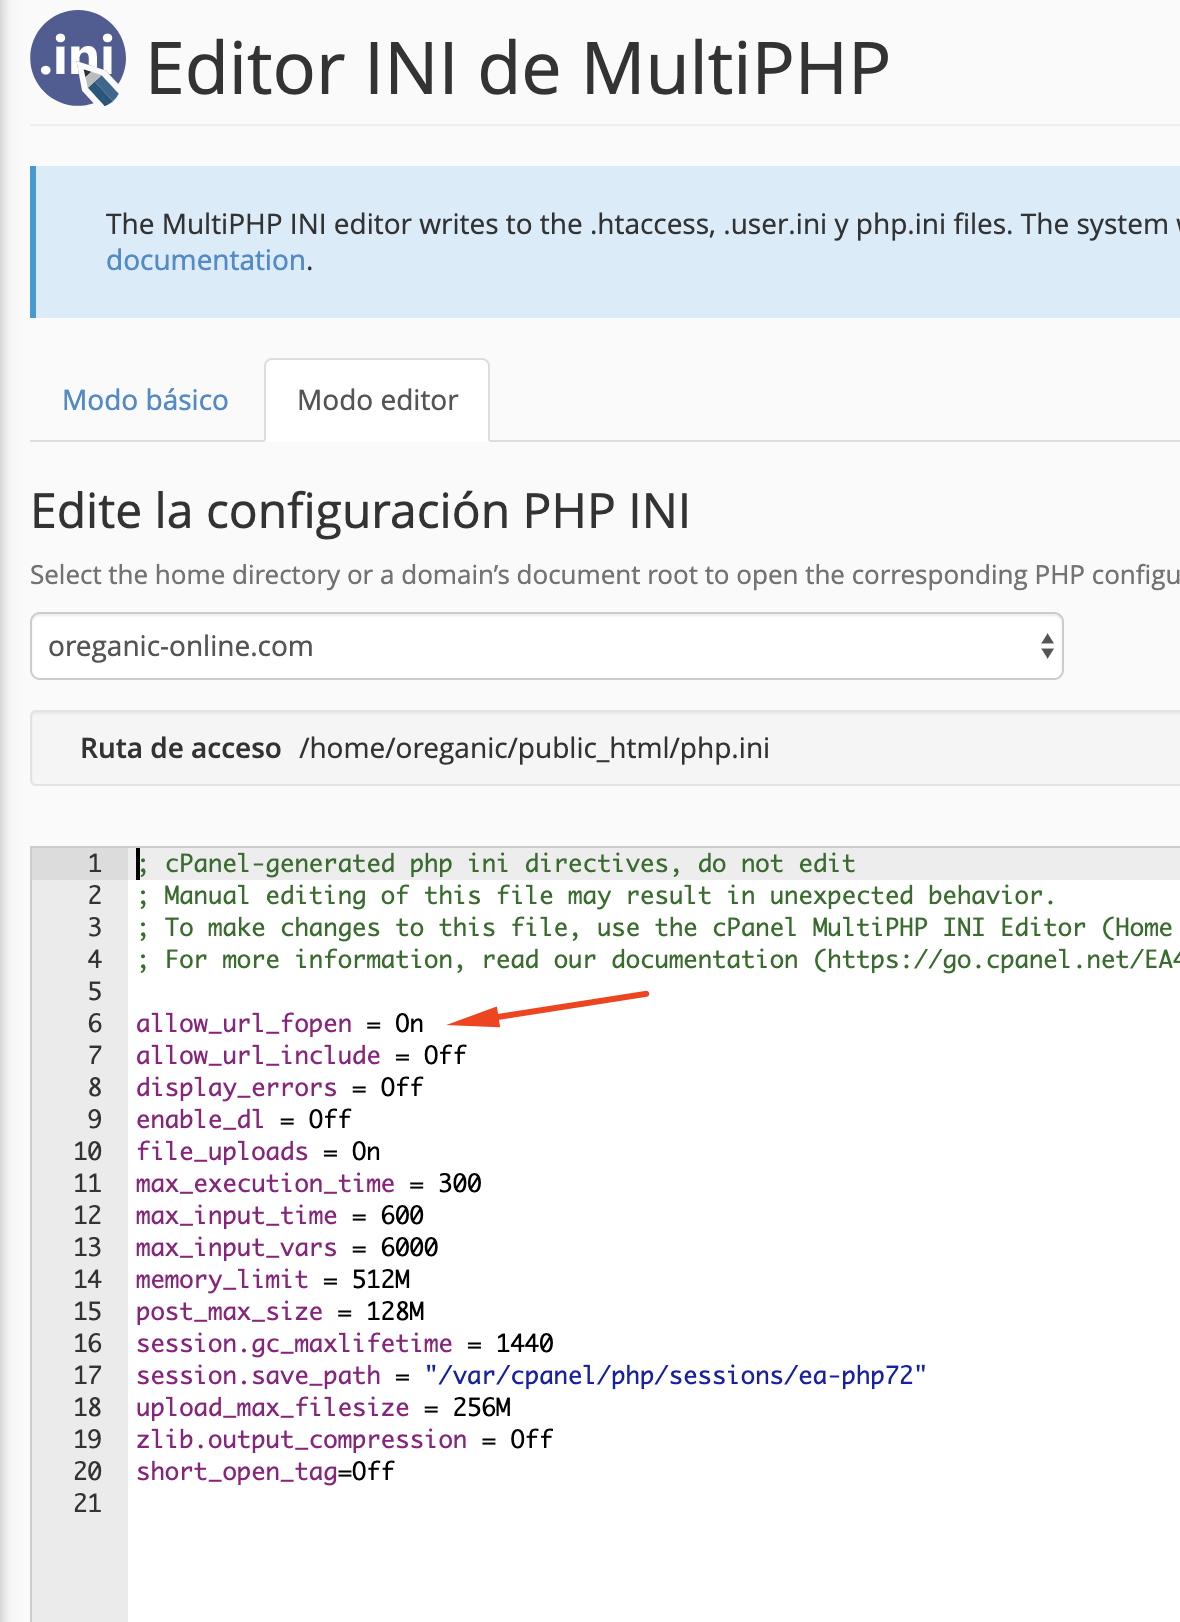Click the memory_limit = 512M line

click(x=273, y=1279)
